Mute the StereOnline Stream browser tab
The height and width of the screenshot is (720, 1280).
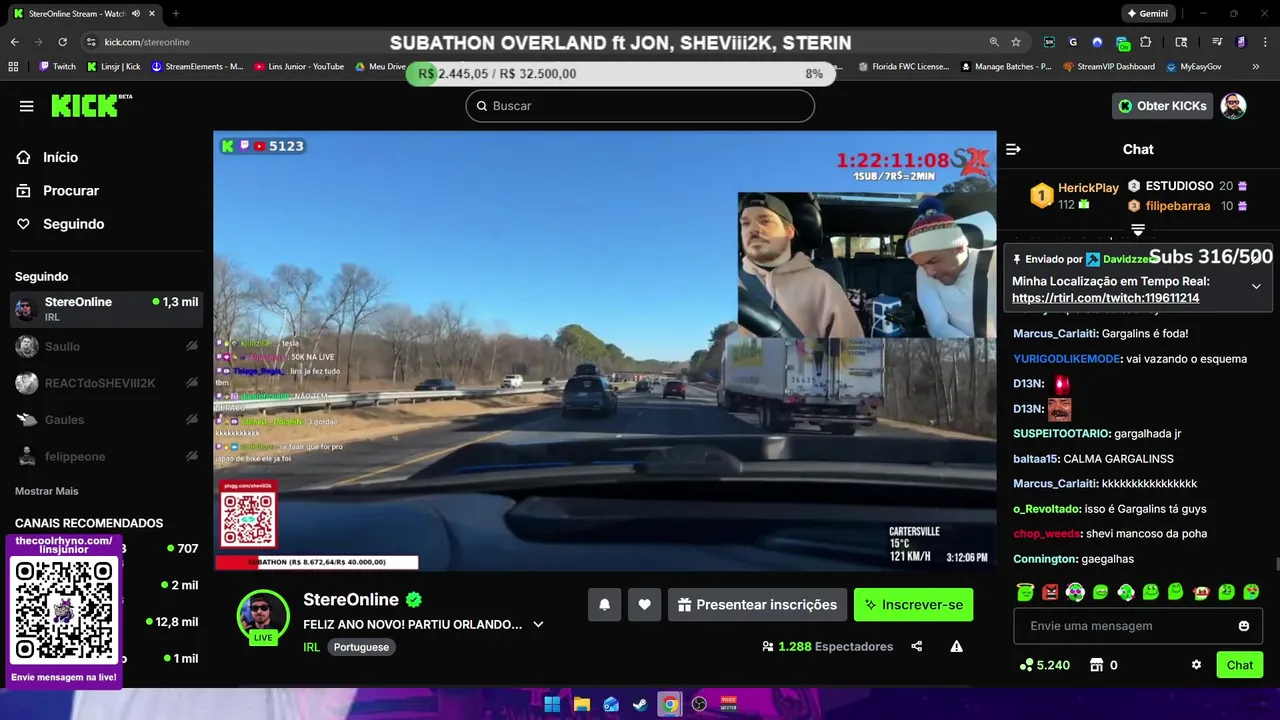click(136, 14)
